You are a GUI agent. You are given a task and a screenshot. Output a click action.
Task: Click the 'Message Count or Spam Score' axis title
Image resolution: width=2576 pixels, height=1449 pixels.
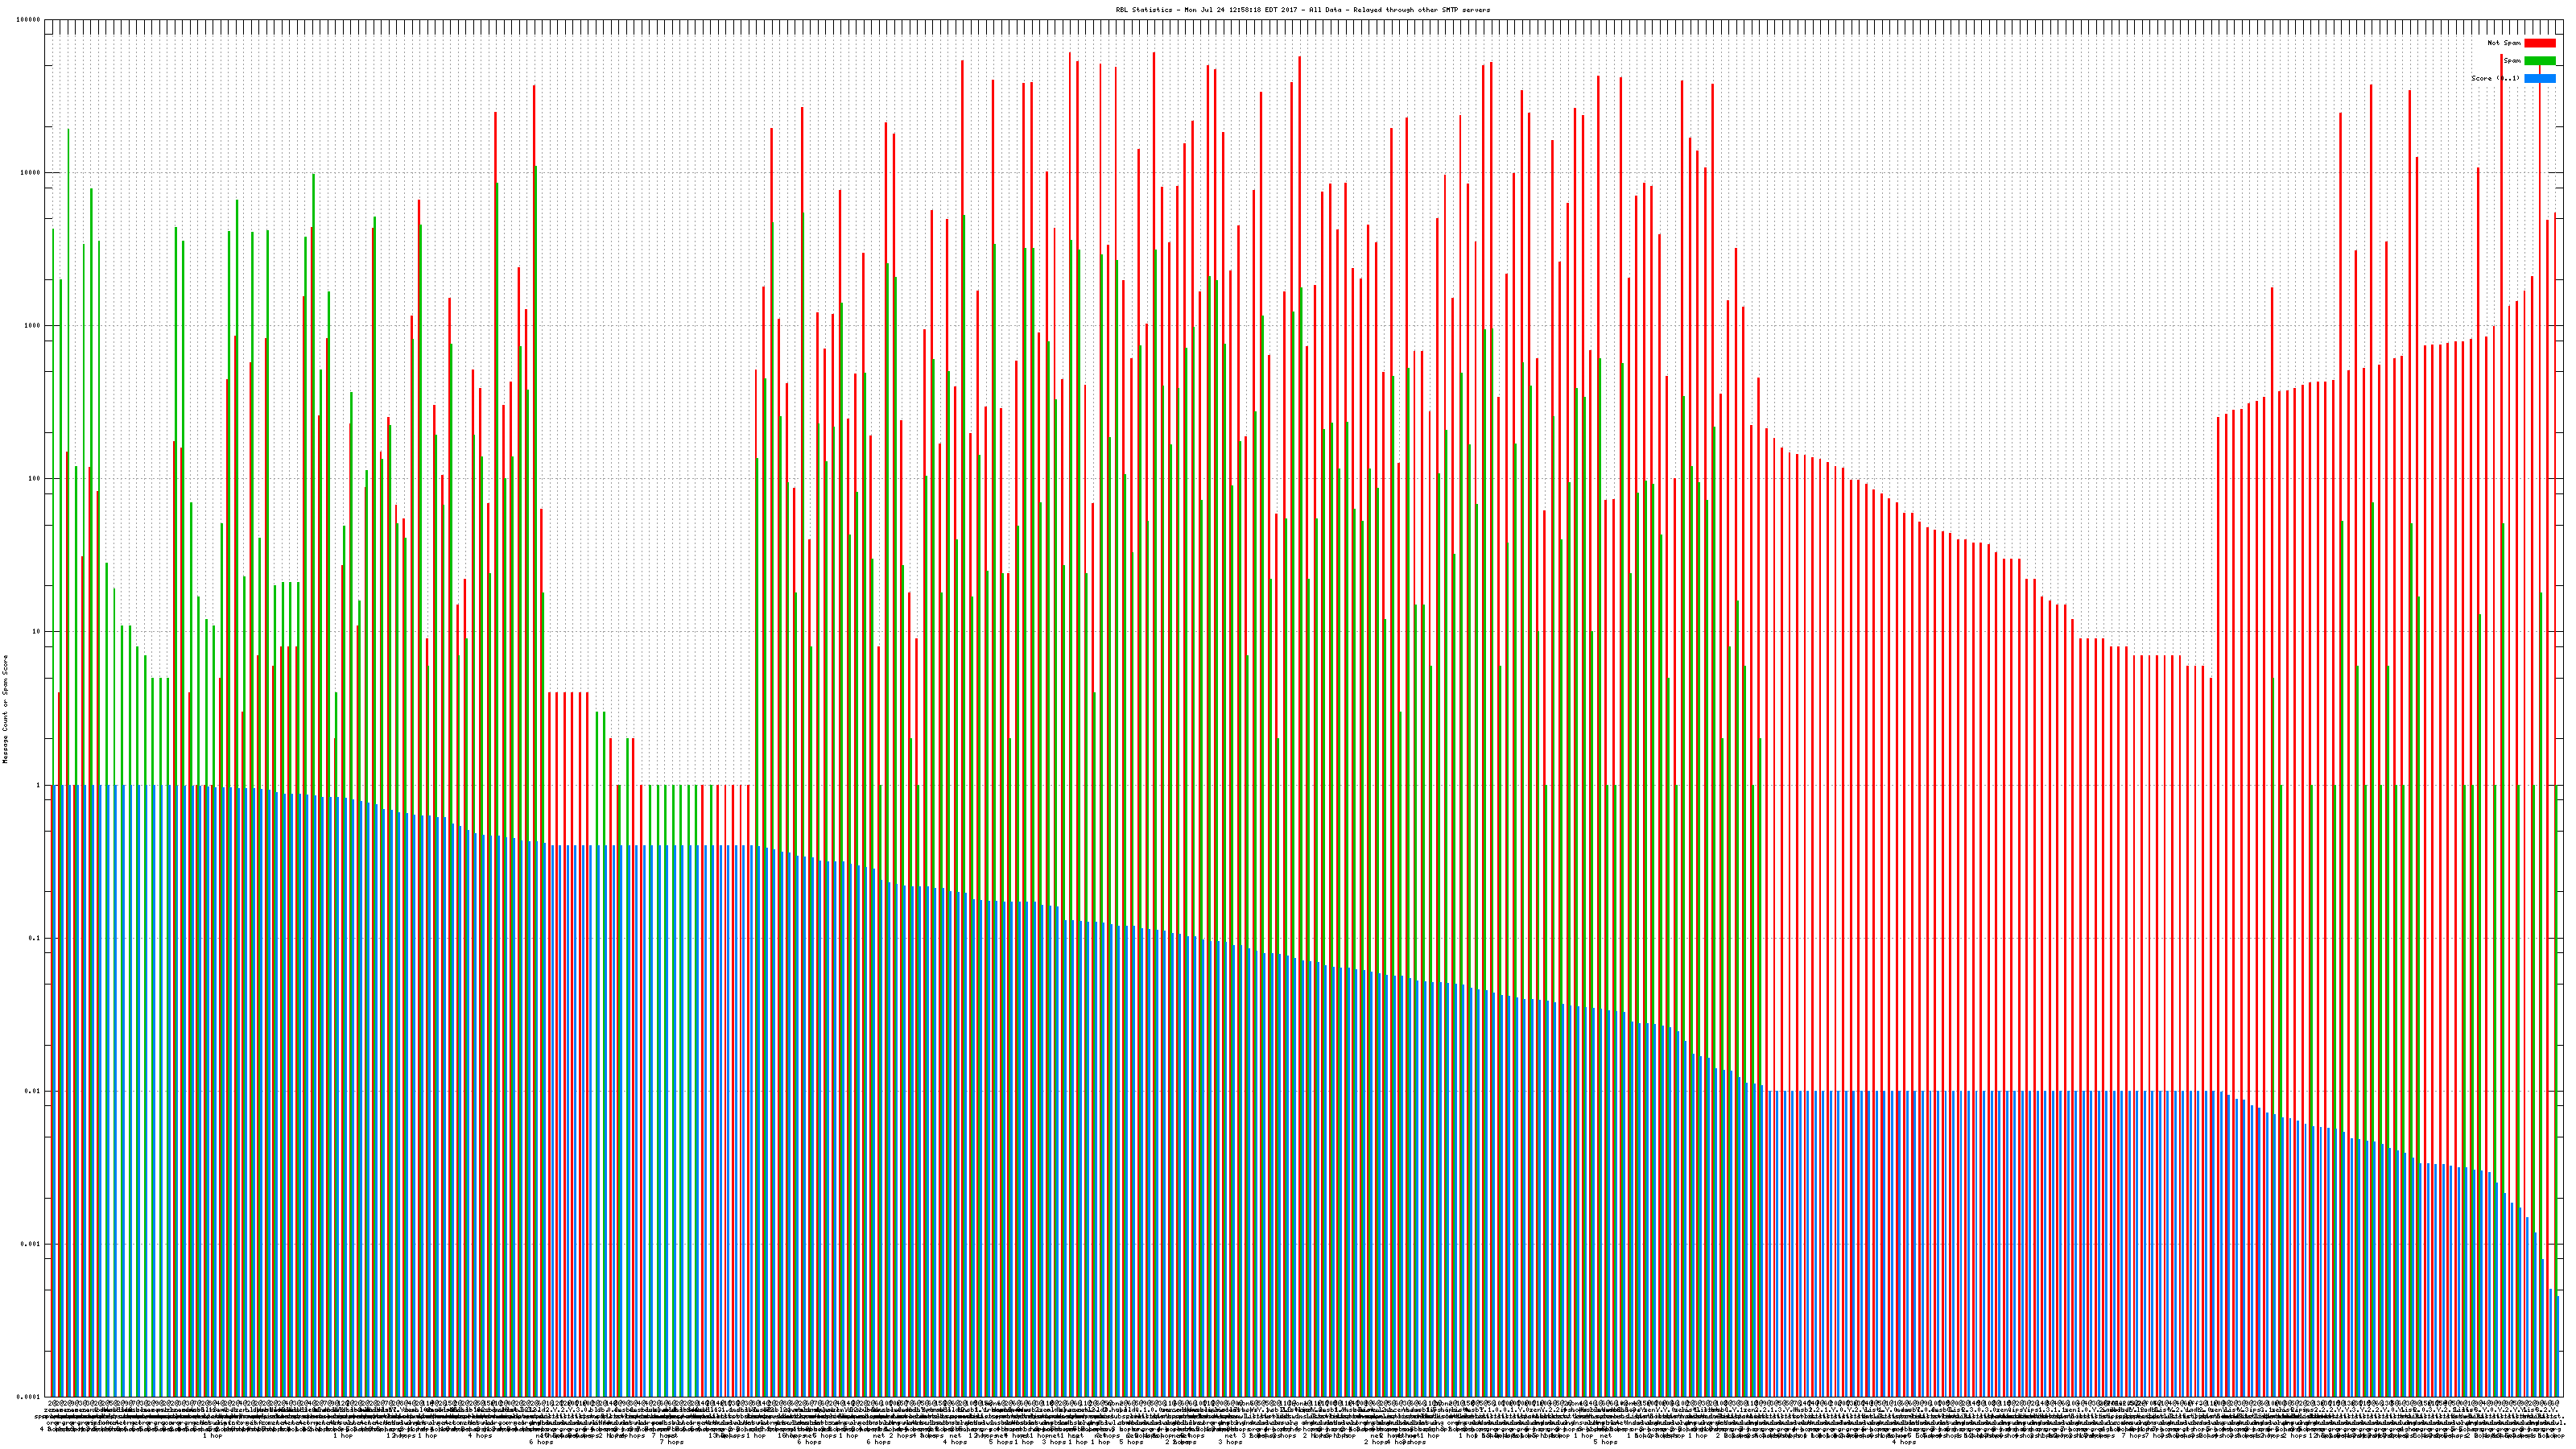coord(5,709)
